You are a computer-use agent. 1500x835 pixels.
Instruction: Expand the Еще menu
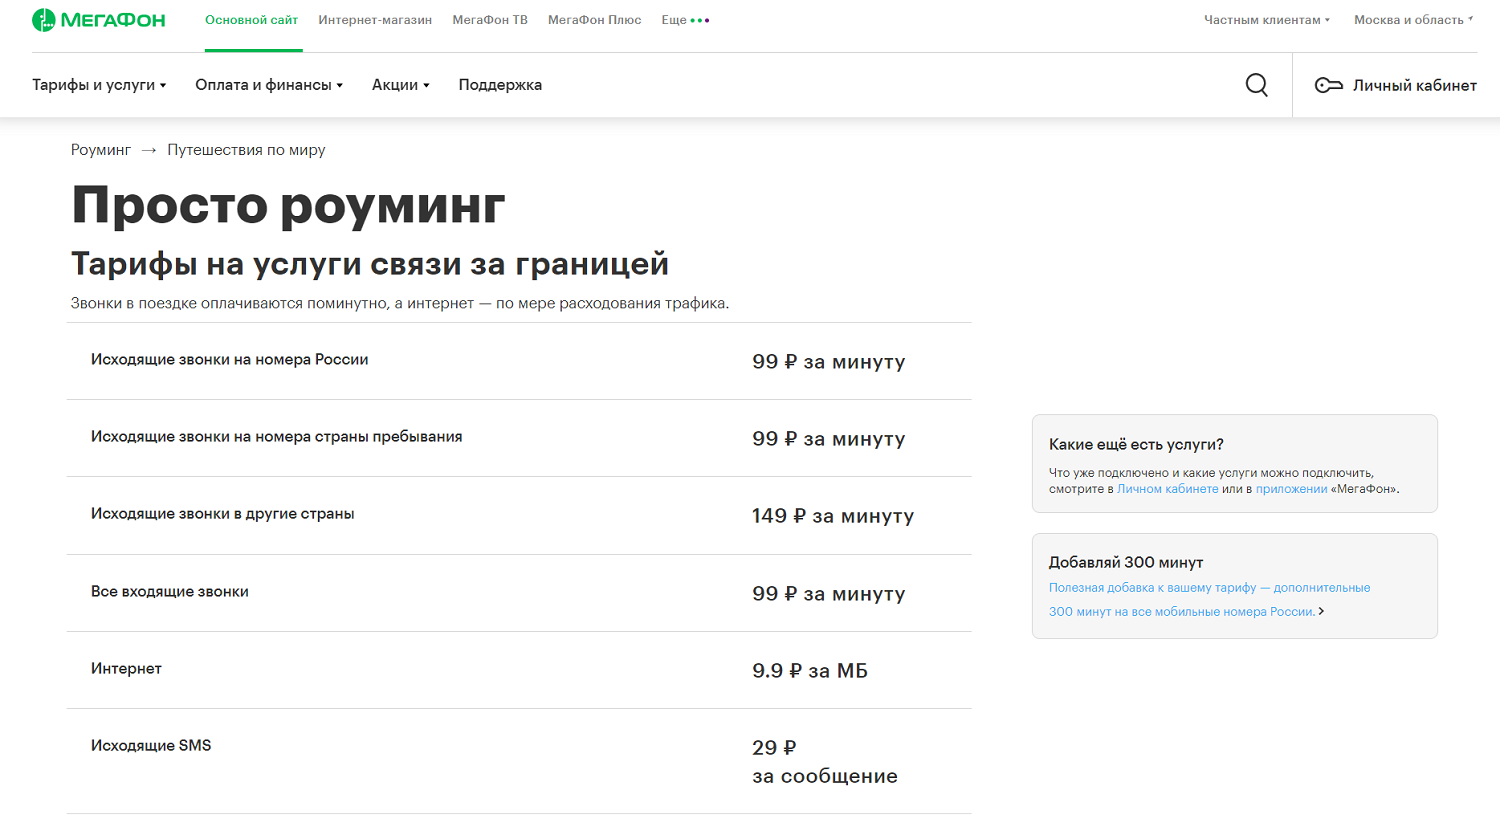pyautogui.click(x=685, y=20)
